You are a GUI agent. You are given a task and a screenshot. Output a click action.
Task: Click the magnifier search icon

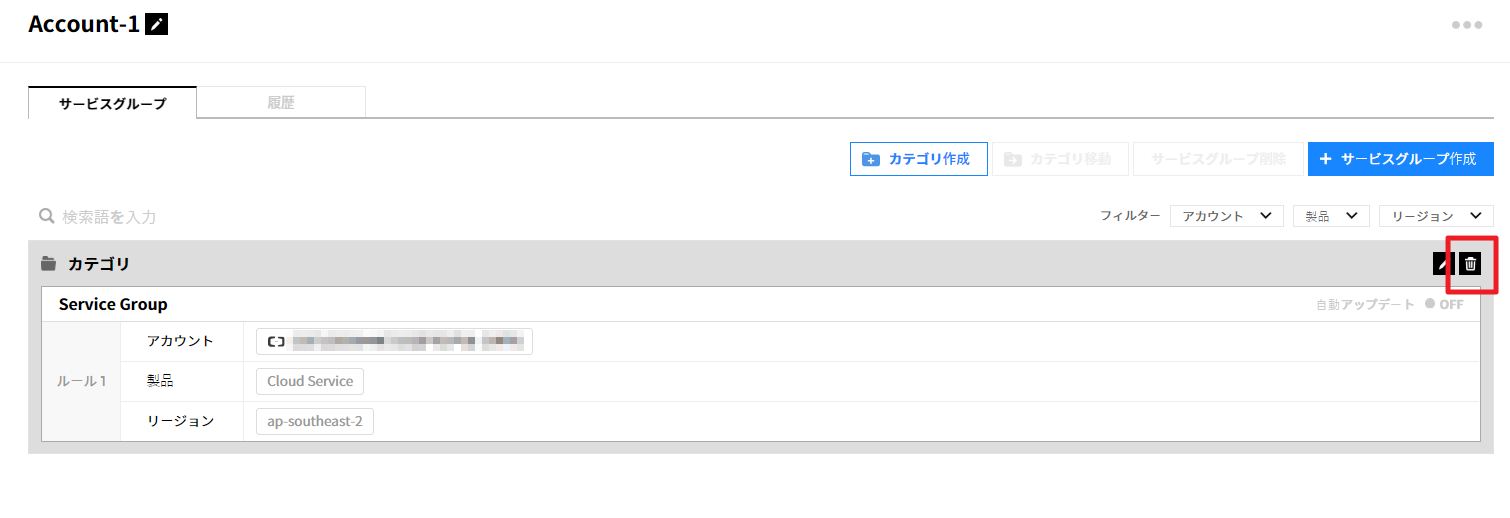[x=46, y=216]
